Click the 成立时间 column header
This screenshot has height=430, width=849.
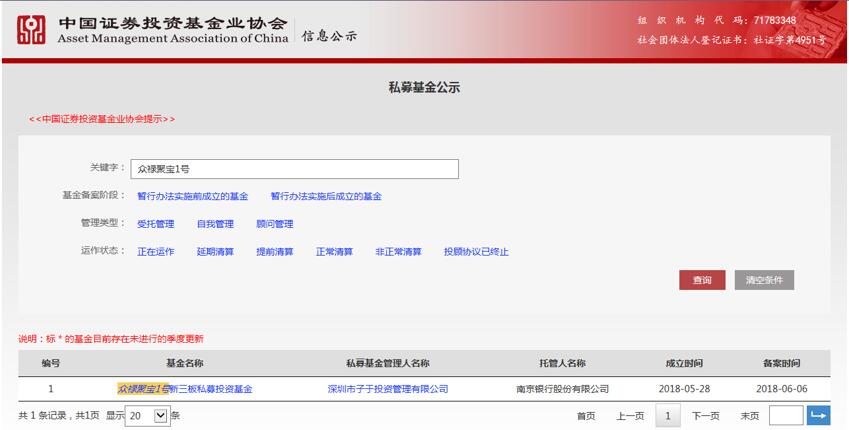(x=684, y=363)
